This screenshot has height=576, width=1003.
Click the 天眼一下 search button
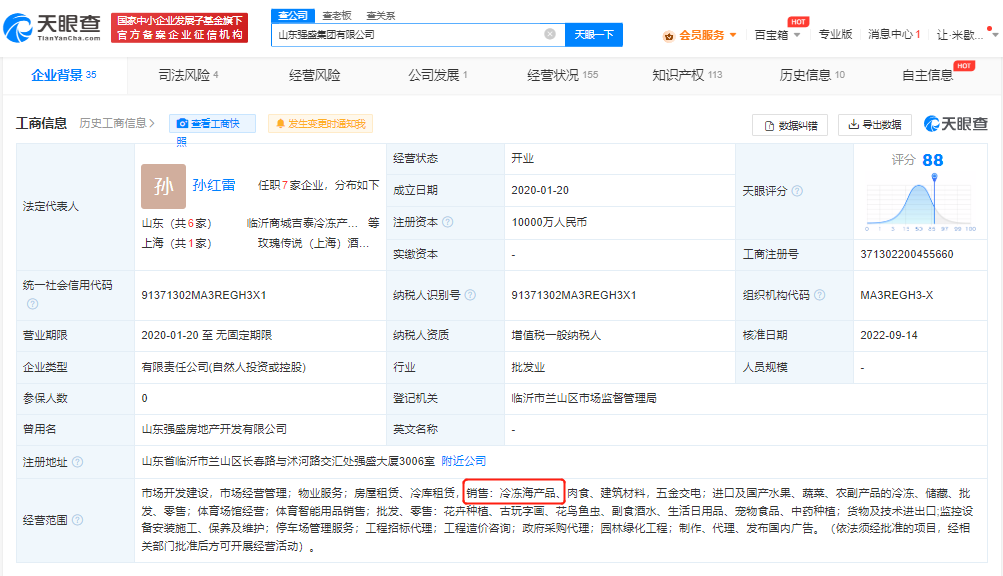(x=594, y=35)
